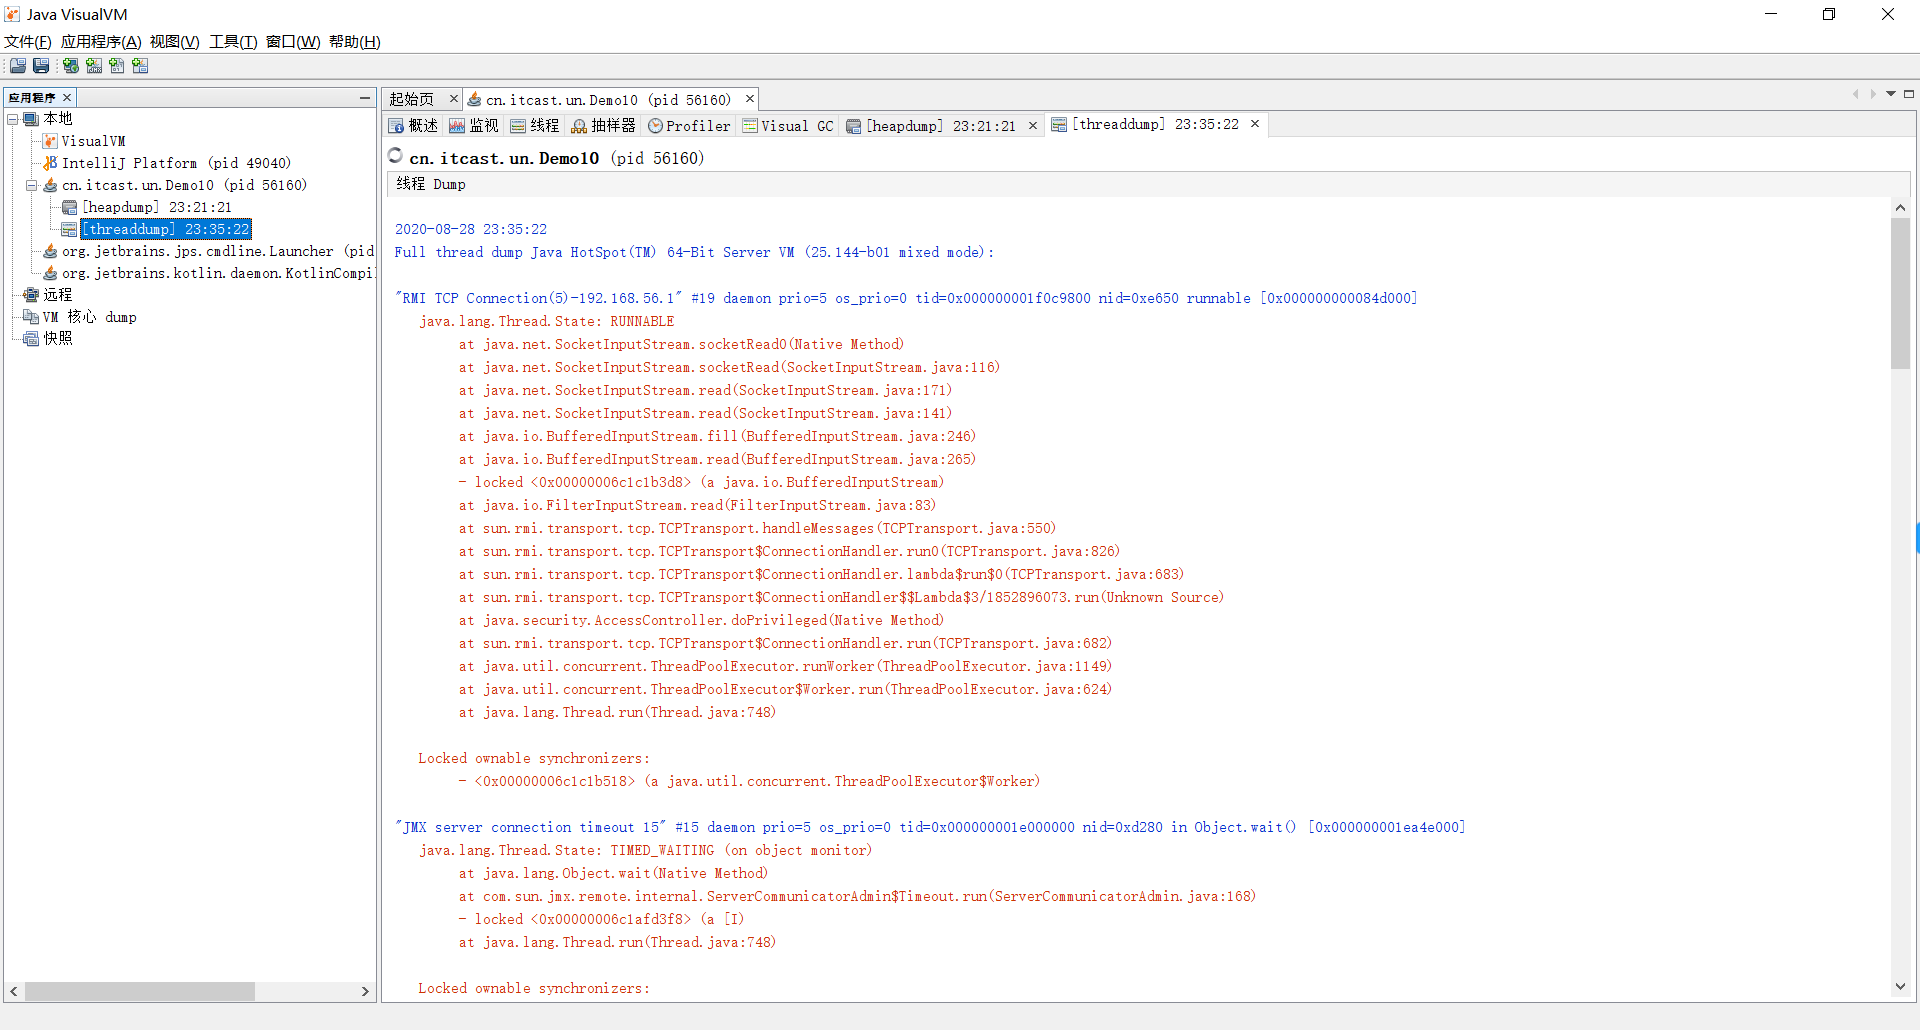This screenshot has height=1030, width=1920.
Task: Collapse the 本地 (Local) tree node
Action: click(x=13, y=119)
